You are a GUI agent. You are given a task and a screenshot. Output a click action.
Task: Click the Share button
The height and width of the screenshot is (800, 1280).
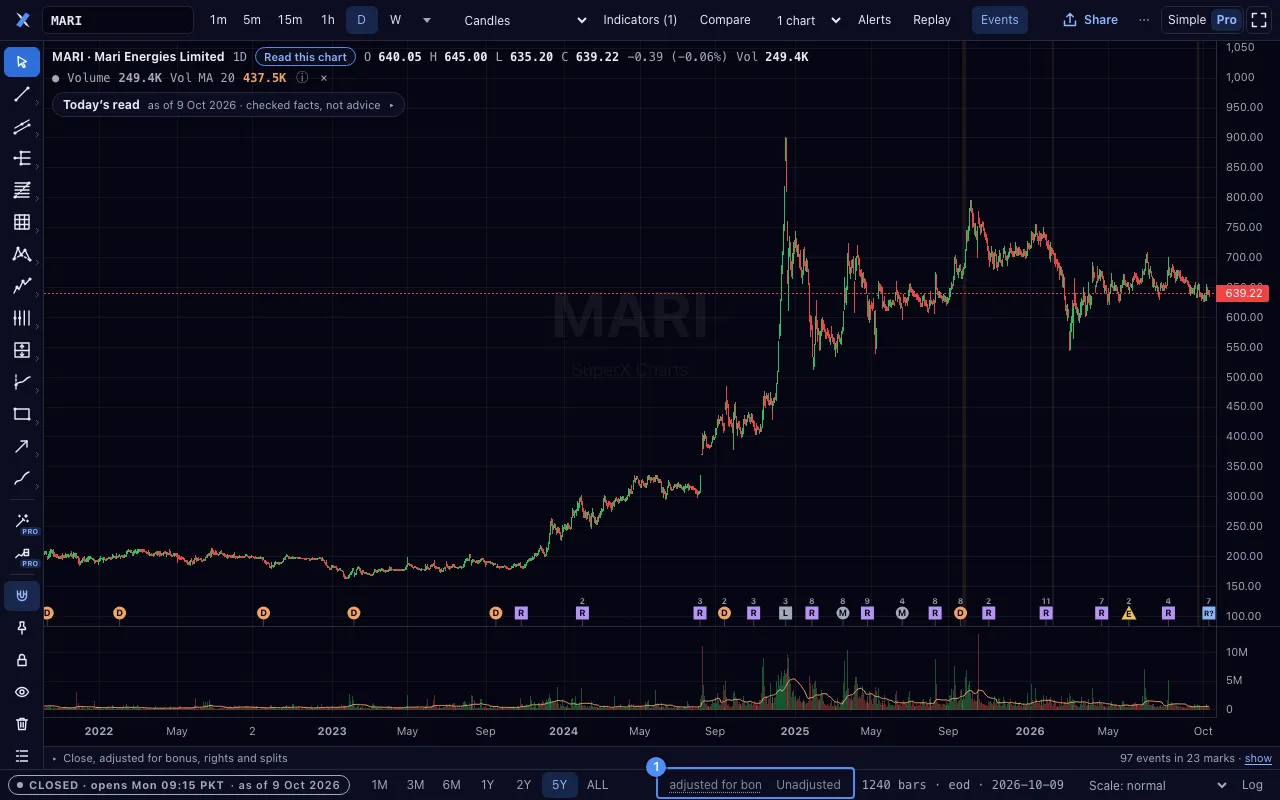tap(1090, 20)
